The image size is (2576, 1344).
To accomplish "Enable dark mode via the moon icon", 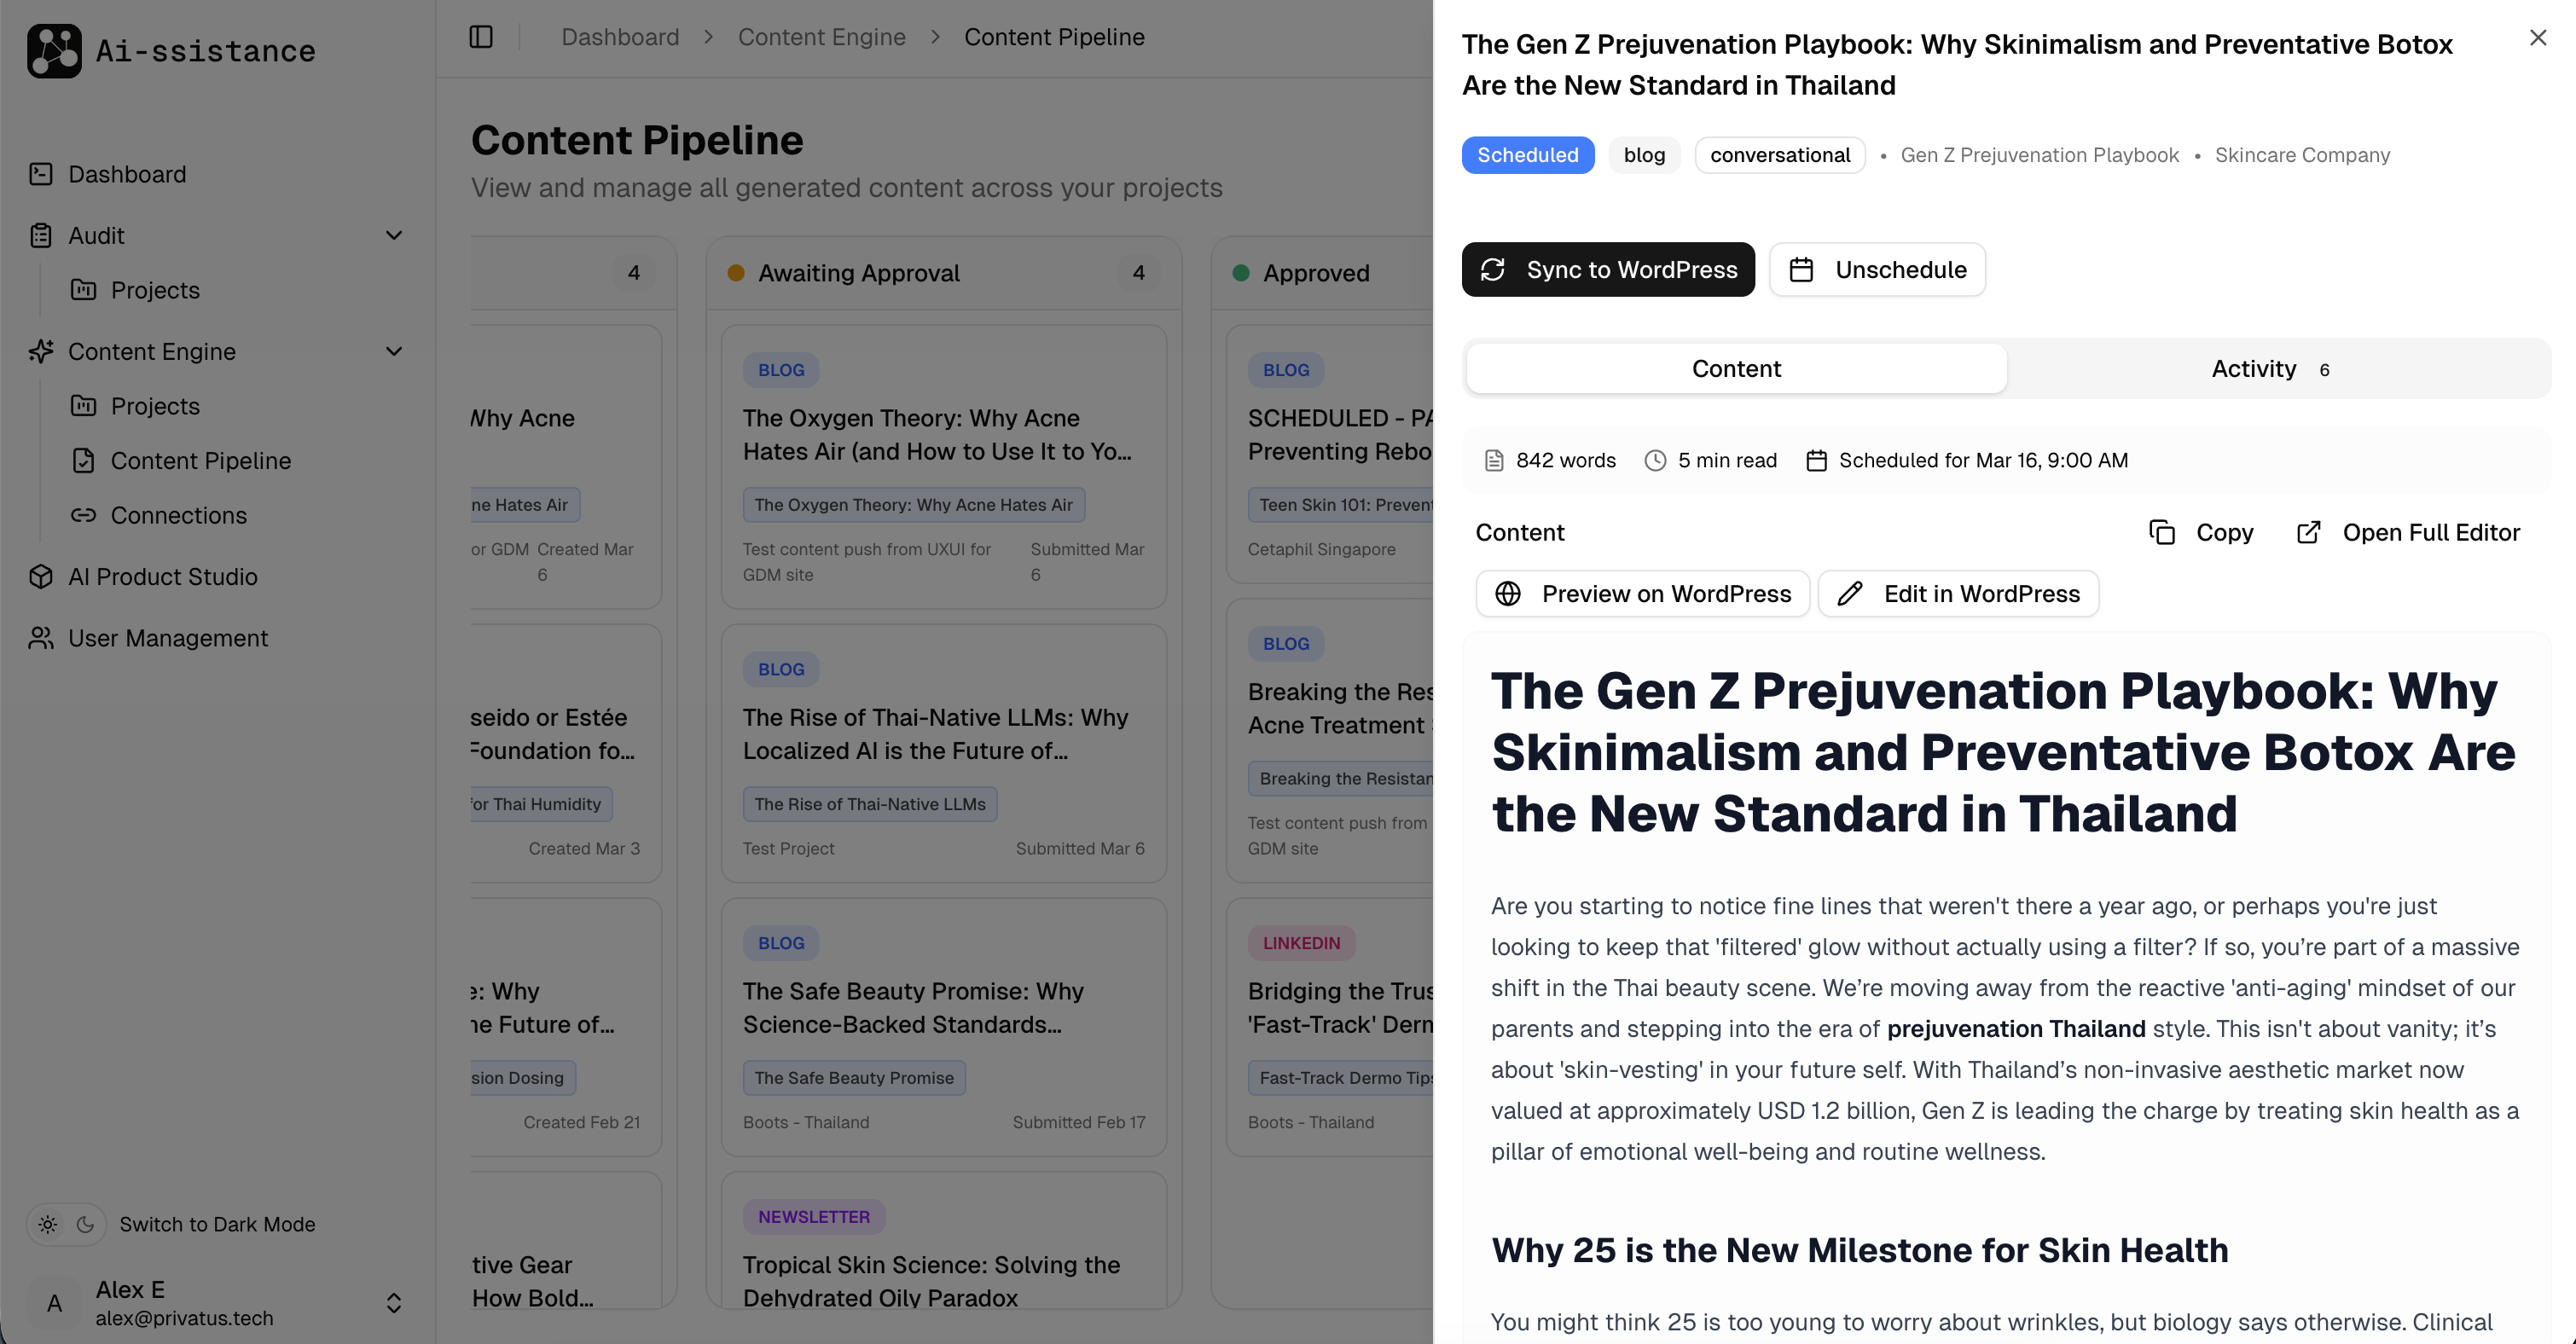I will coord(84,1224).
